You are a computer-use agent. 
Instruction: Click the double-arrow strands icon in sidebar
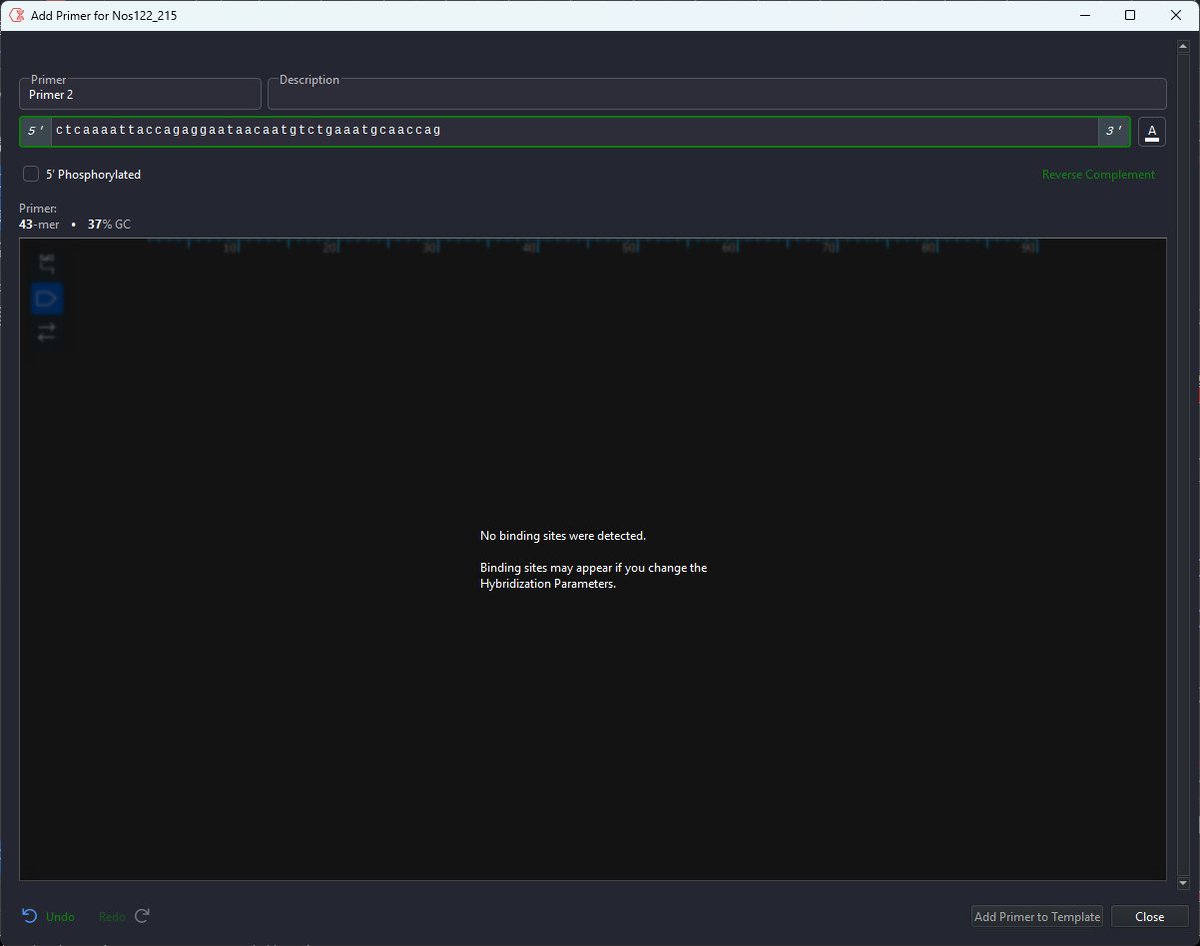(47, 332)
